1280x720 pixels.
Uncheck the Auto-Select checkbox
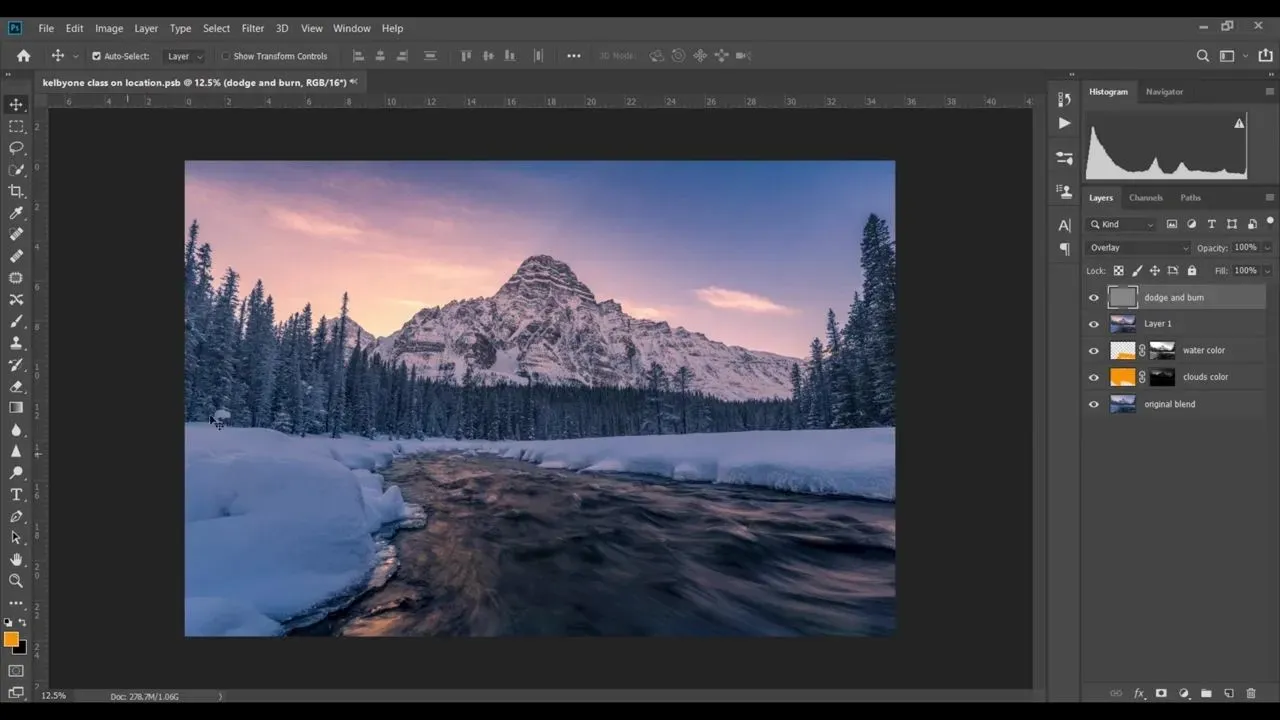(97, 56)
